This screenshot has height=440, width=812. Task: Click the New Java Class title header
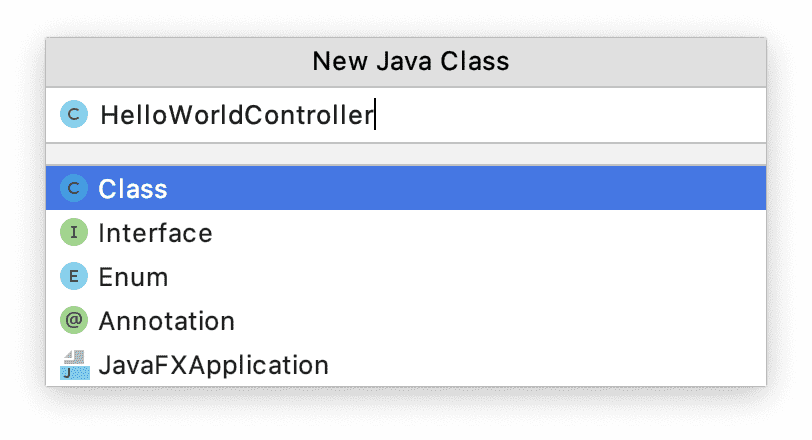(x=410, y=62)
